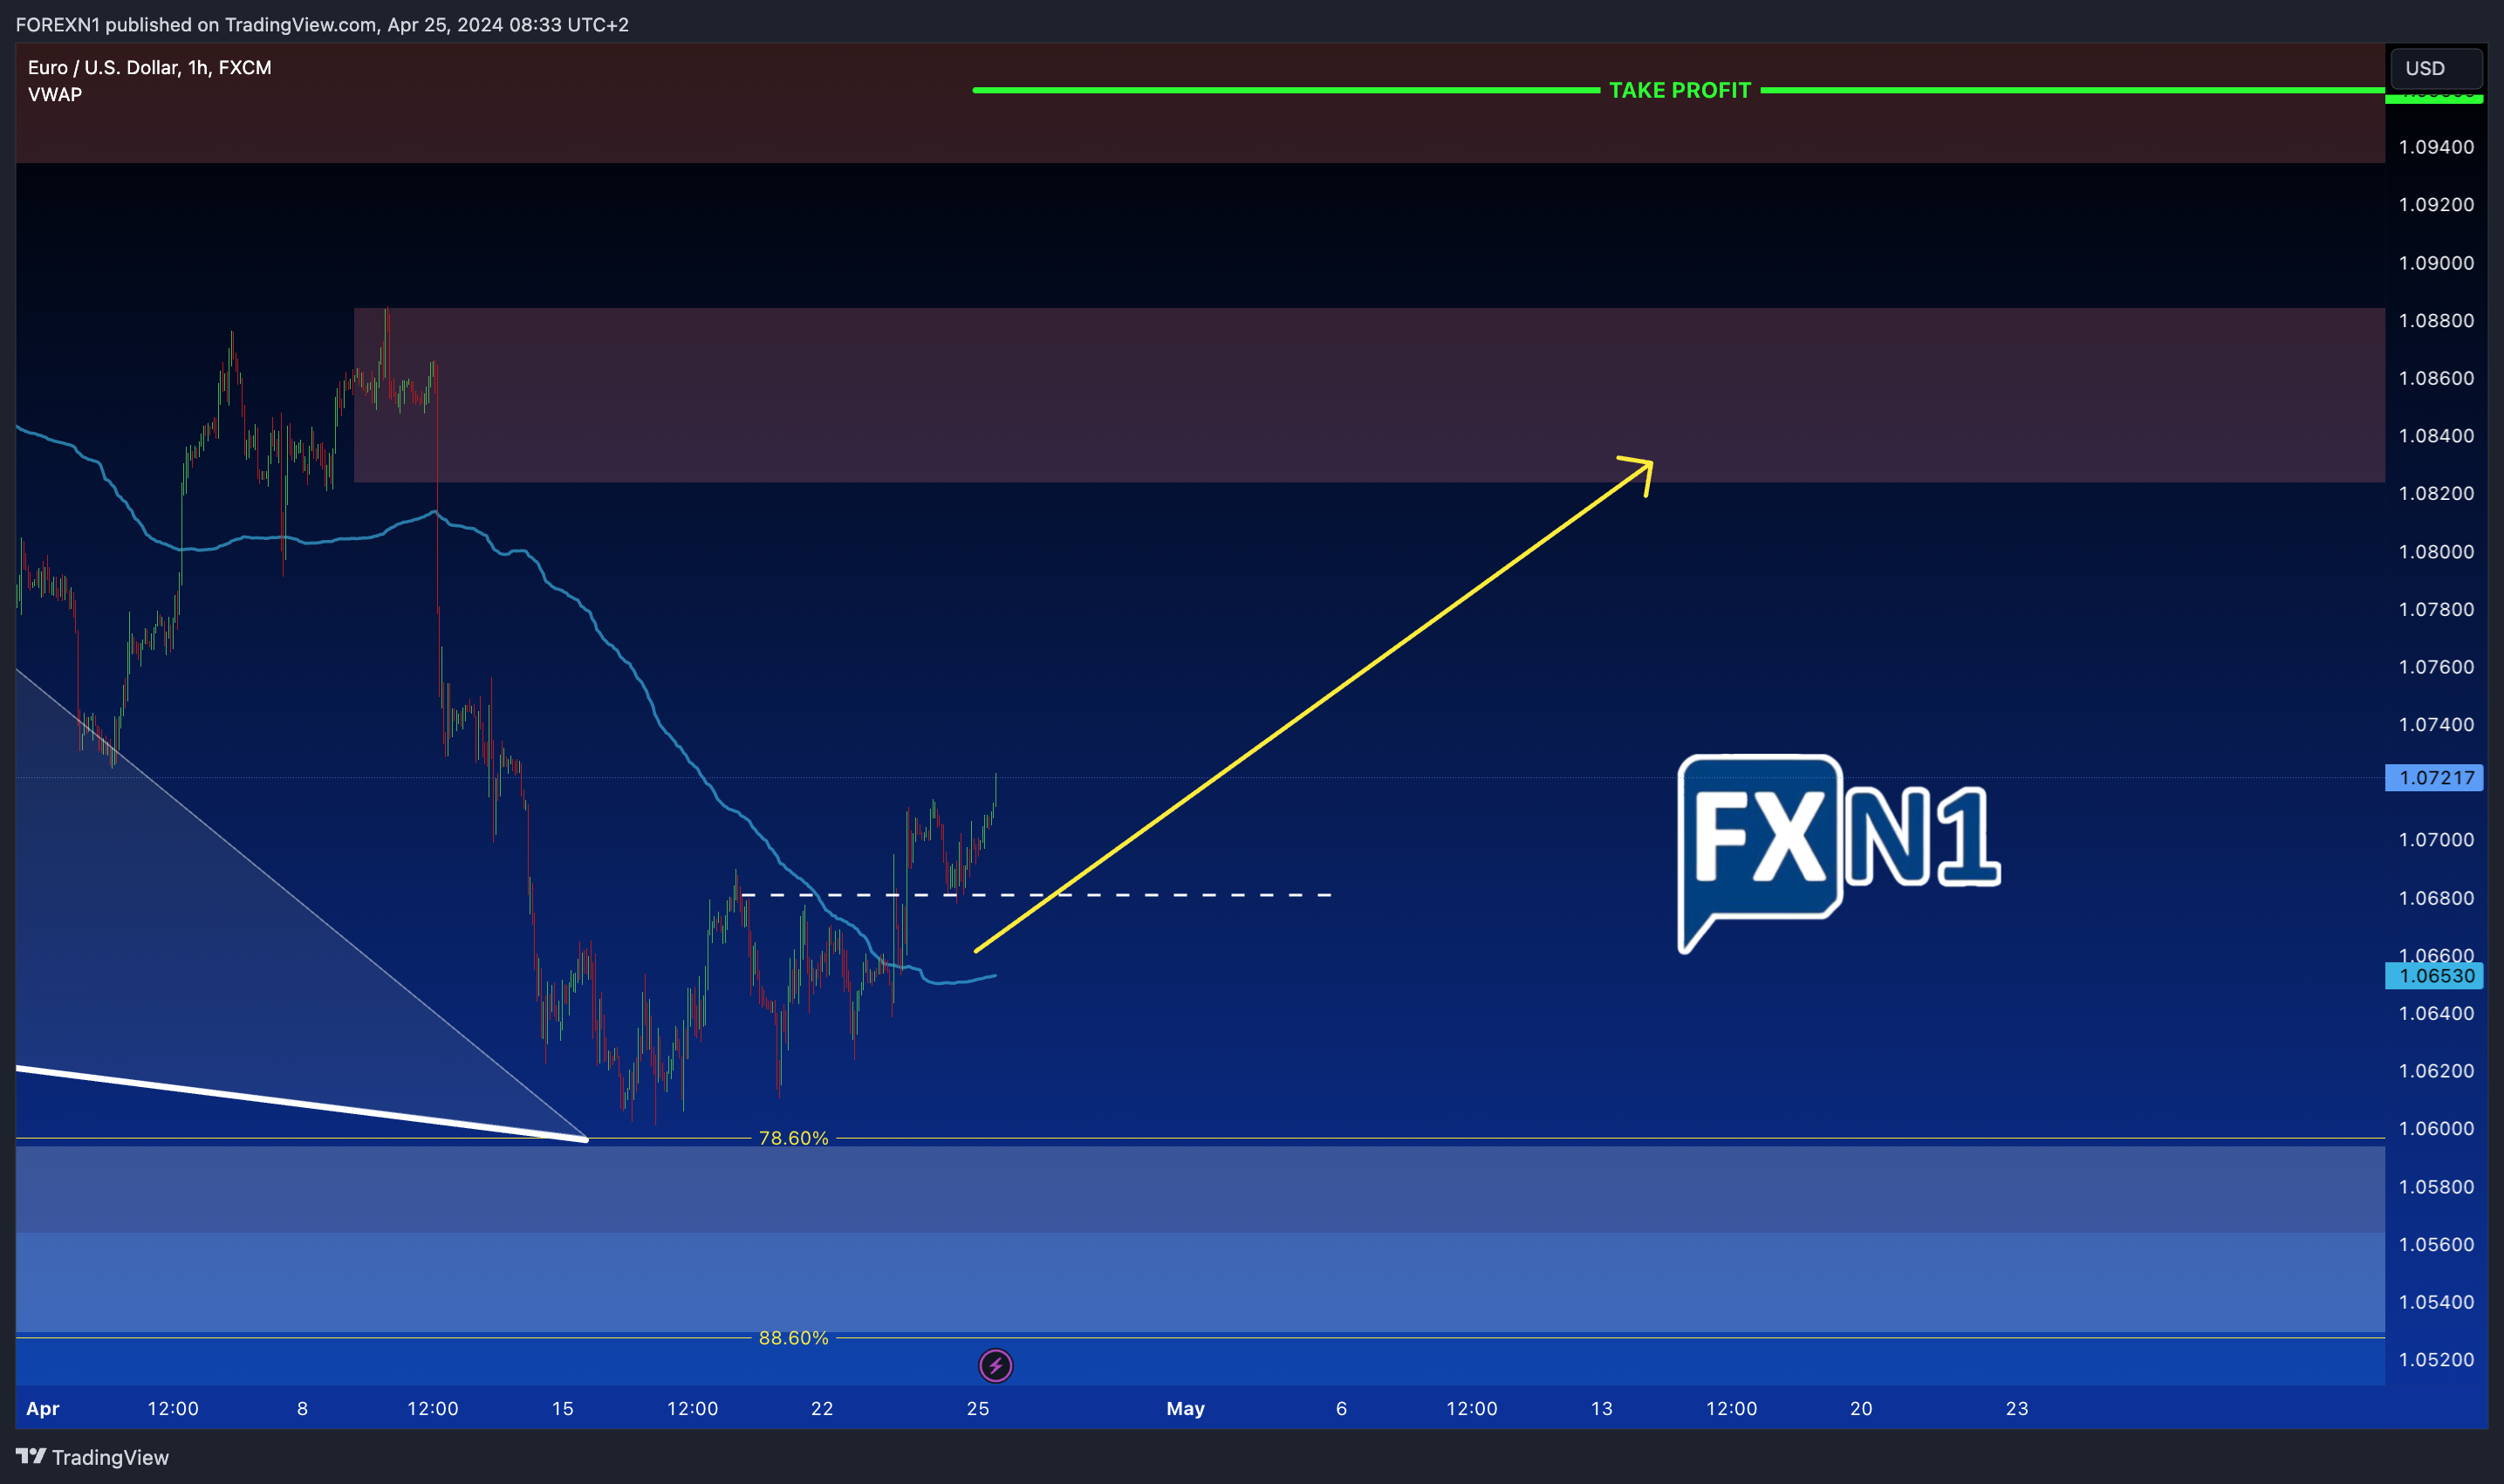Click the TradingView logo at bottom left
The height and width of the screenshot is (1484, 2504).
tap(92, 1457)
